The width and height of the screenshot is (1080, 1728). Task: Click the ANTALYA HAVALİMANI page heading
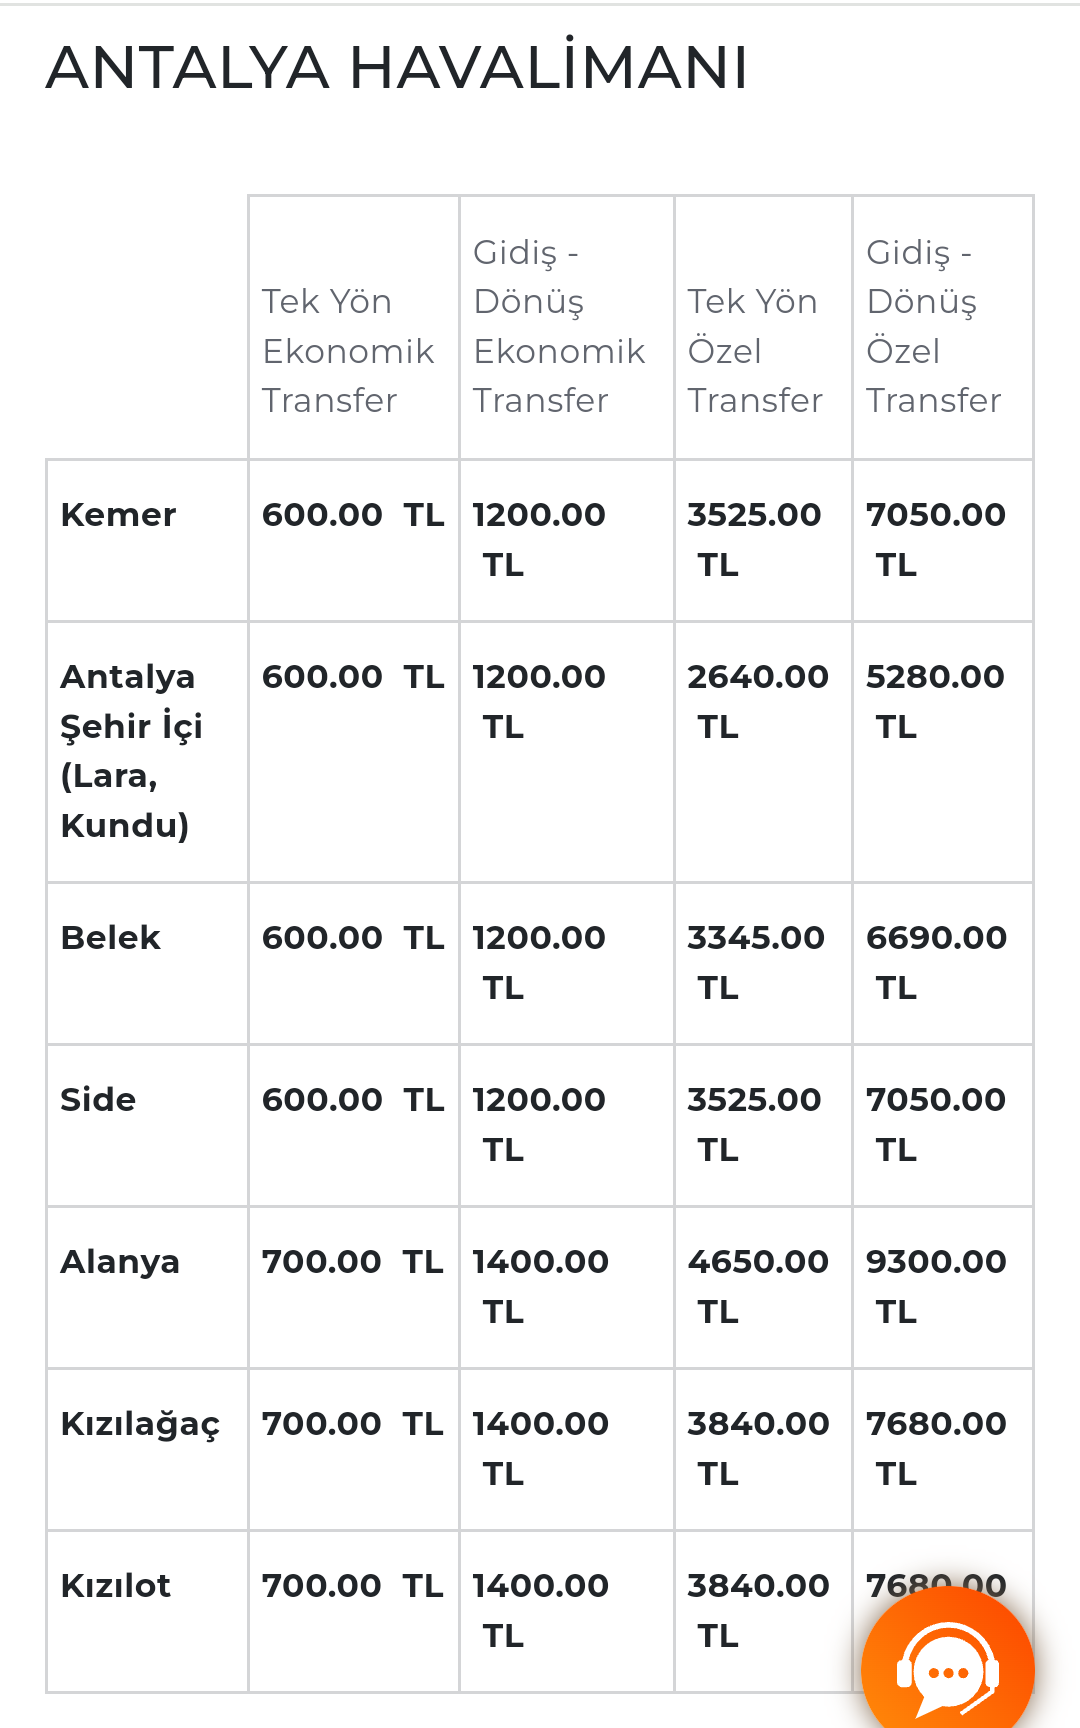point(397,67)
